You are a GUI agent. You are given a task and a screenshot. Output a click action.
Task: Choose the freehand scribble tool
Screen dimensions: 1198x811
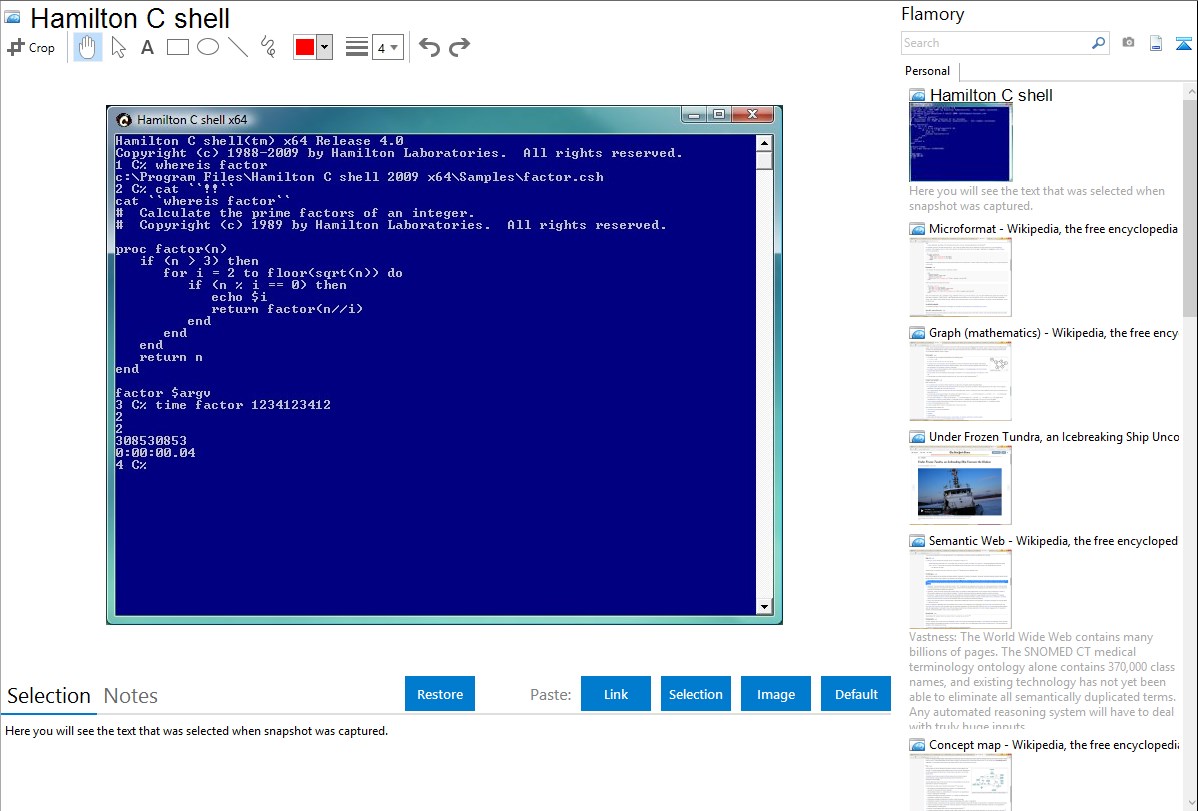pos(268,47)
